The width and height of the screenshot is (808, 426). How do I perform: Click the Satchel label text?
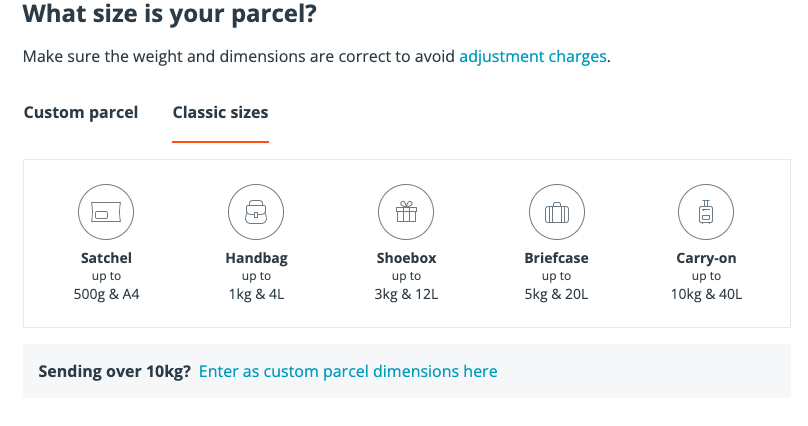click(x=106, y=258)
